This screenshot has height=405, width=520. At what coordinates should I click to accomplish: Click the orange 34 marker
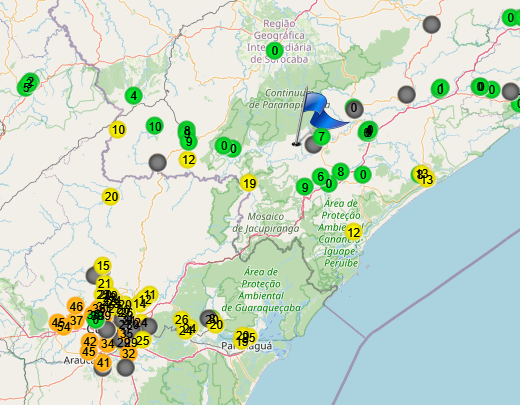[108, 343]
